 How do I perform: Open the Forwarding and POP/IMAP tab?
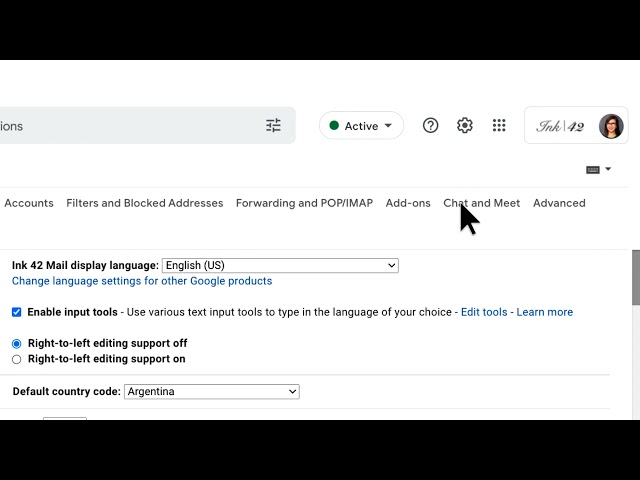[x=304, y=203]
